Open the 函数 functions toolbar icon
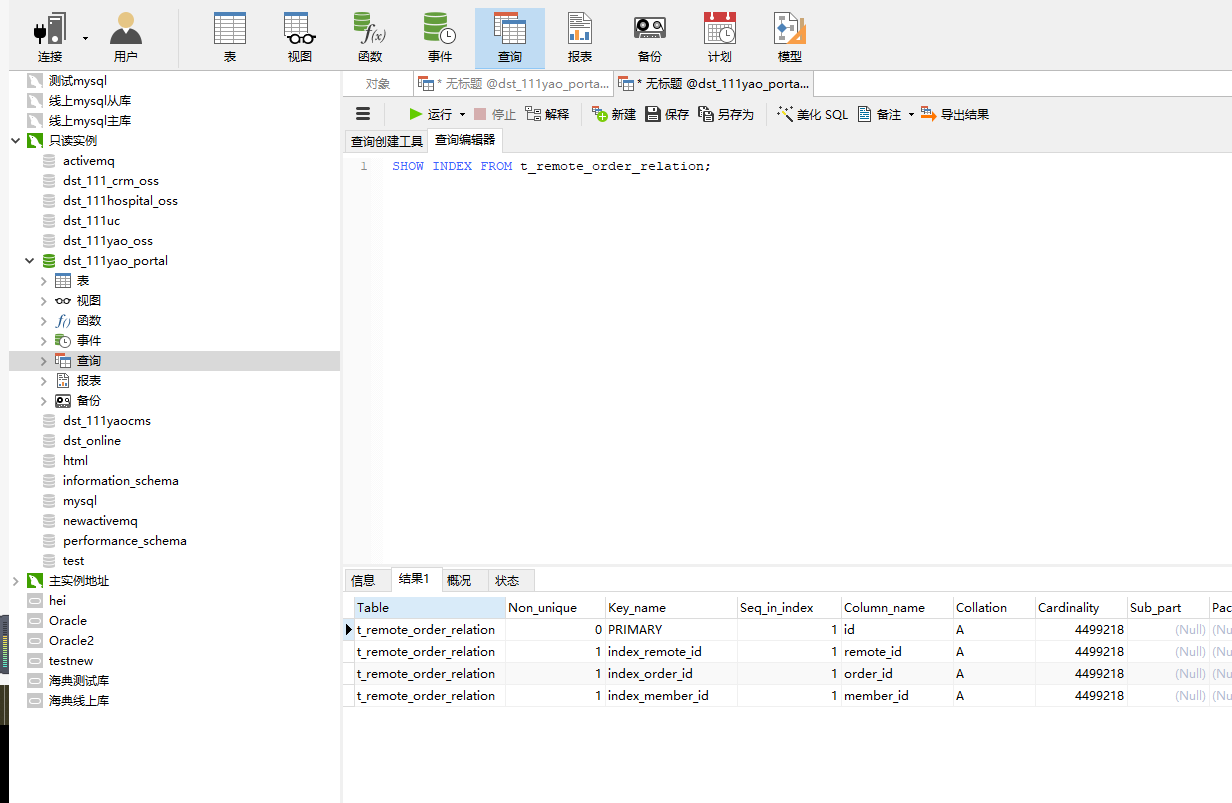The height and width of the screenshot is (803, 1232). coord(370,38)
